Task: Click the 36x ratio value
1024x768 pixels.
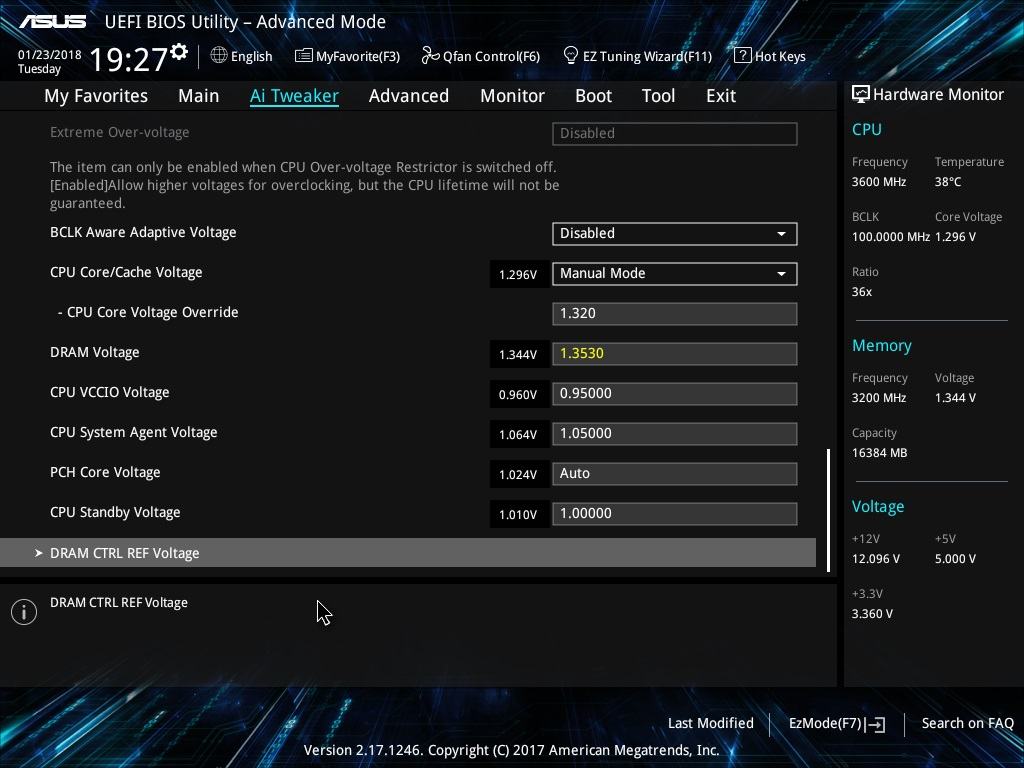Action: pyautogui.click(x=862, y=292)
